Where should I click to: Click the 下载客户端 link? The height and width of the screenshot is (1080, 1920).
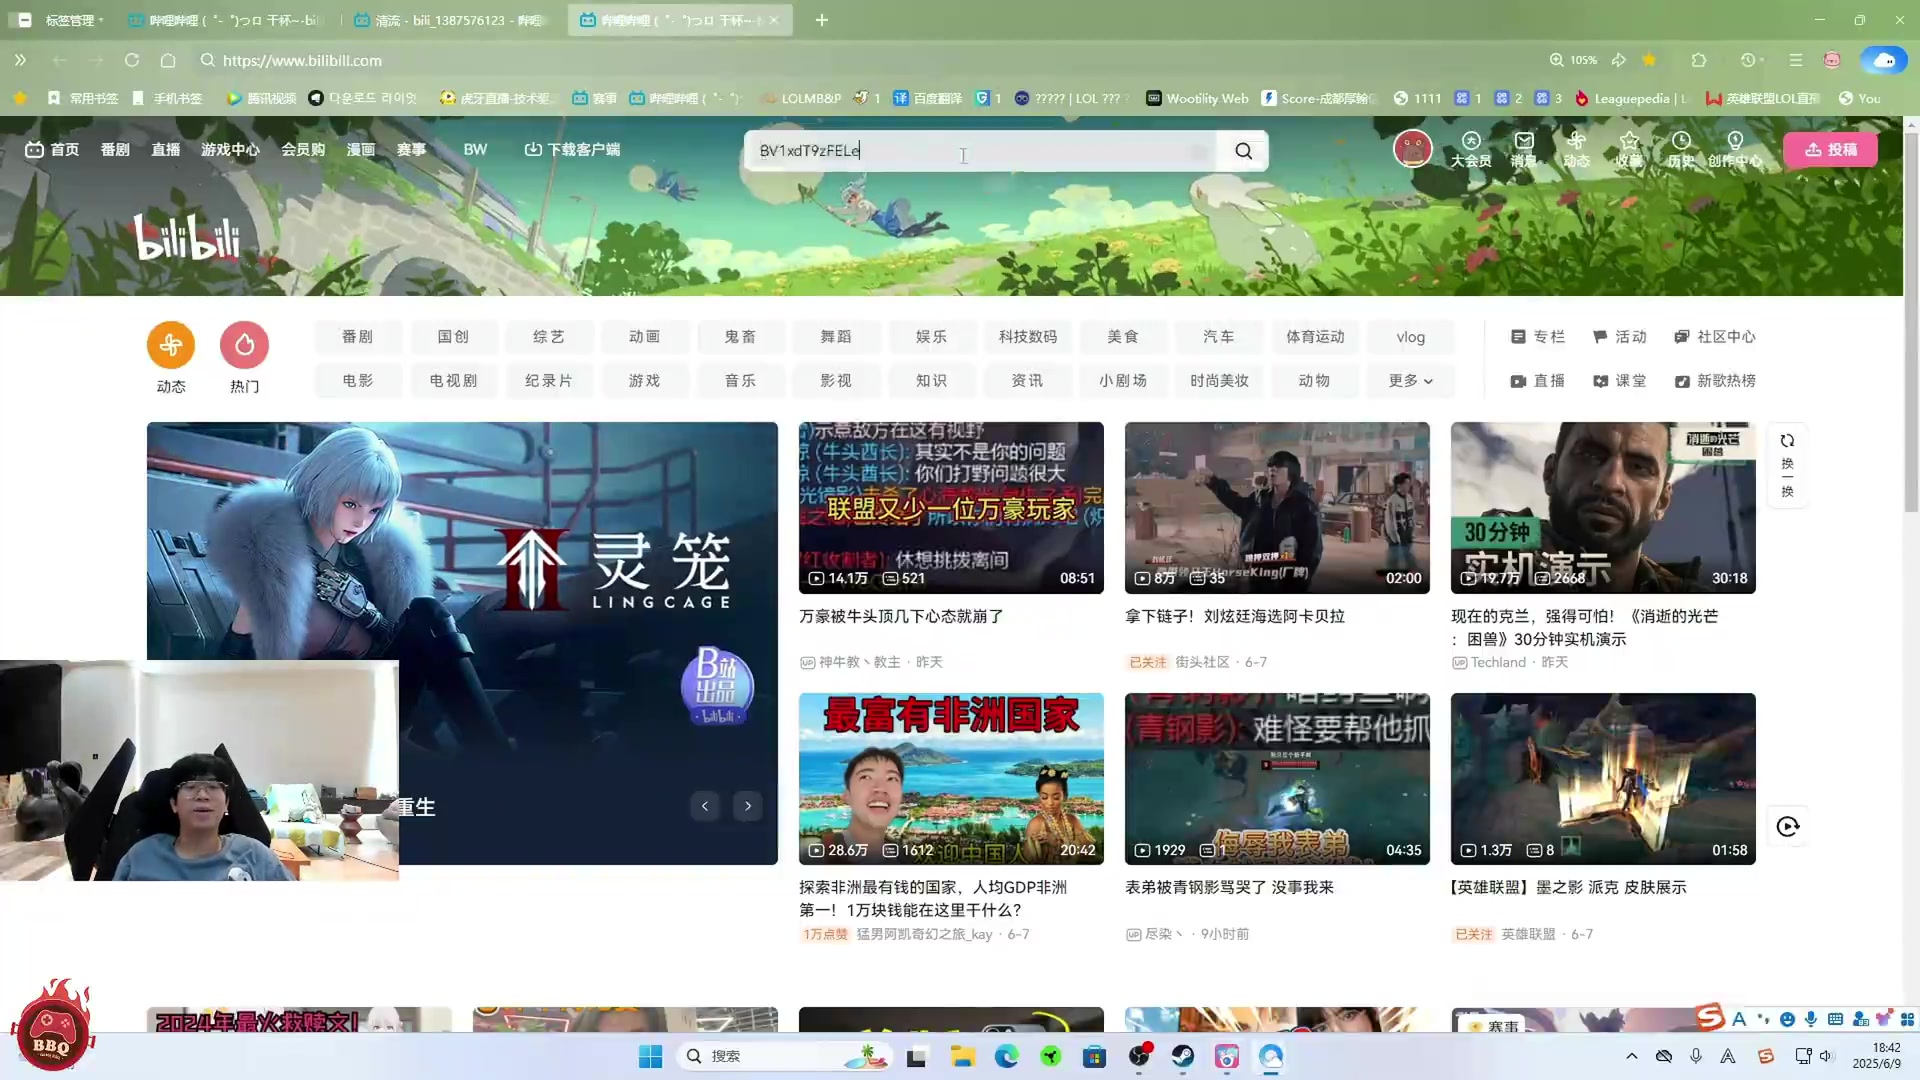click(x=574, y=149)
